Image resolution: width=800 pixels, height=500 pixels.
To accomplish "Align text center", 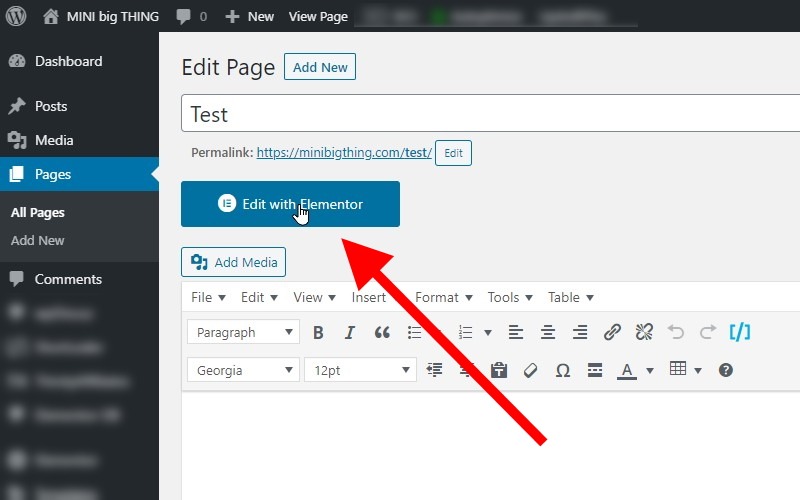I will point(548,333).
